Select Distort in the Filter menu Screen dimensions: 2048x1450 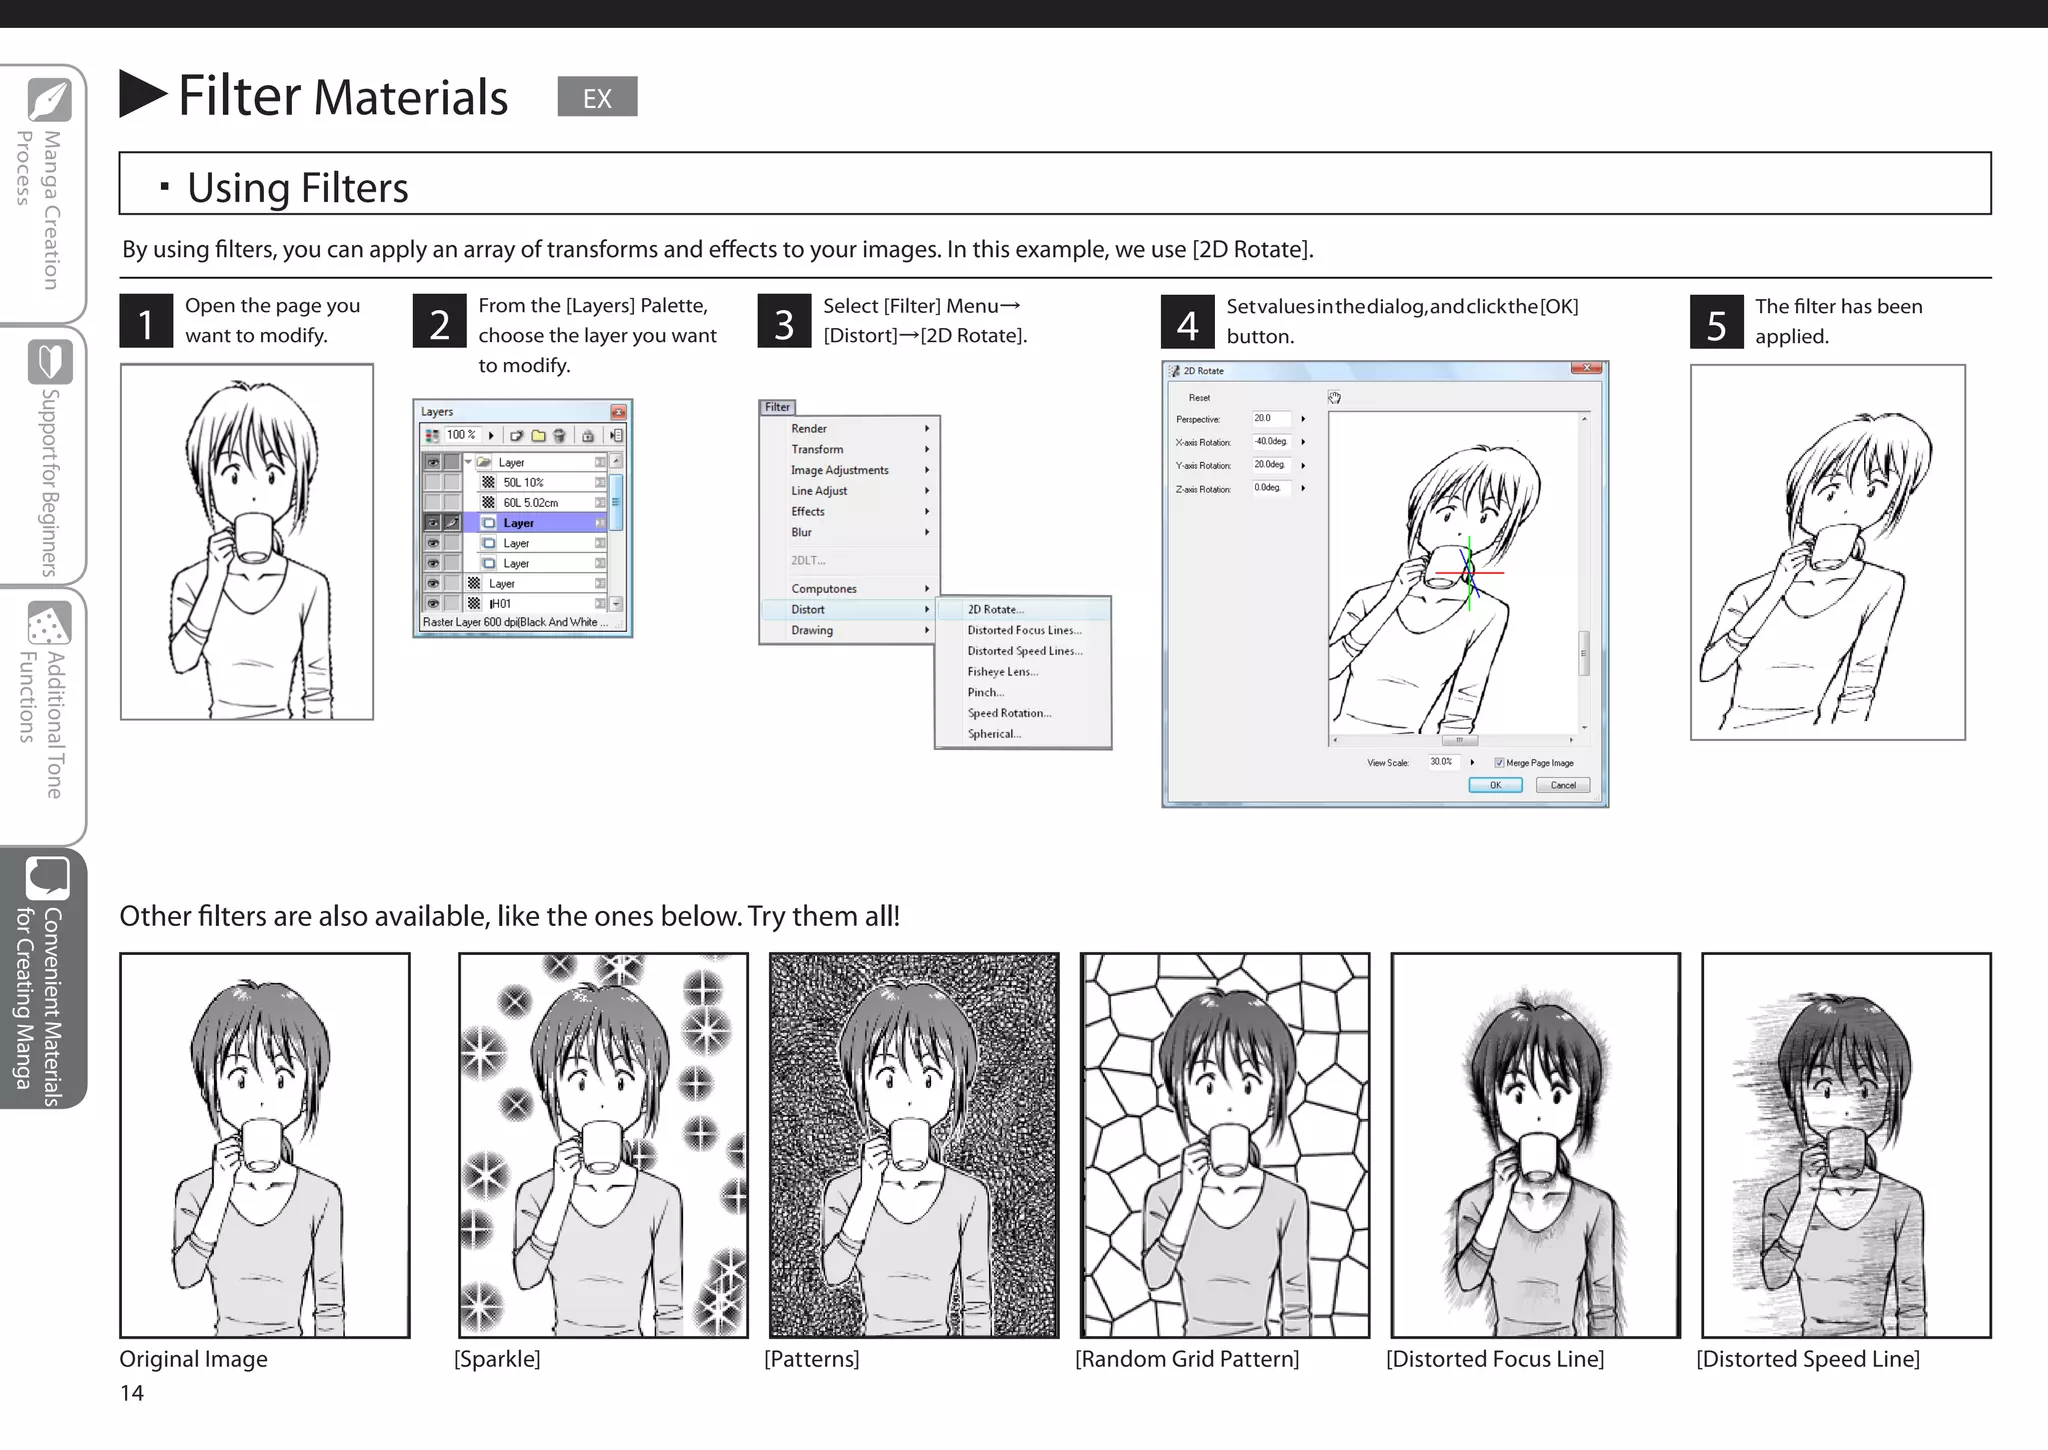coord(850,609)
